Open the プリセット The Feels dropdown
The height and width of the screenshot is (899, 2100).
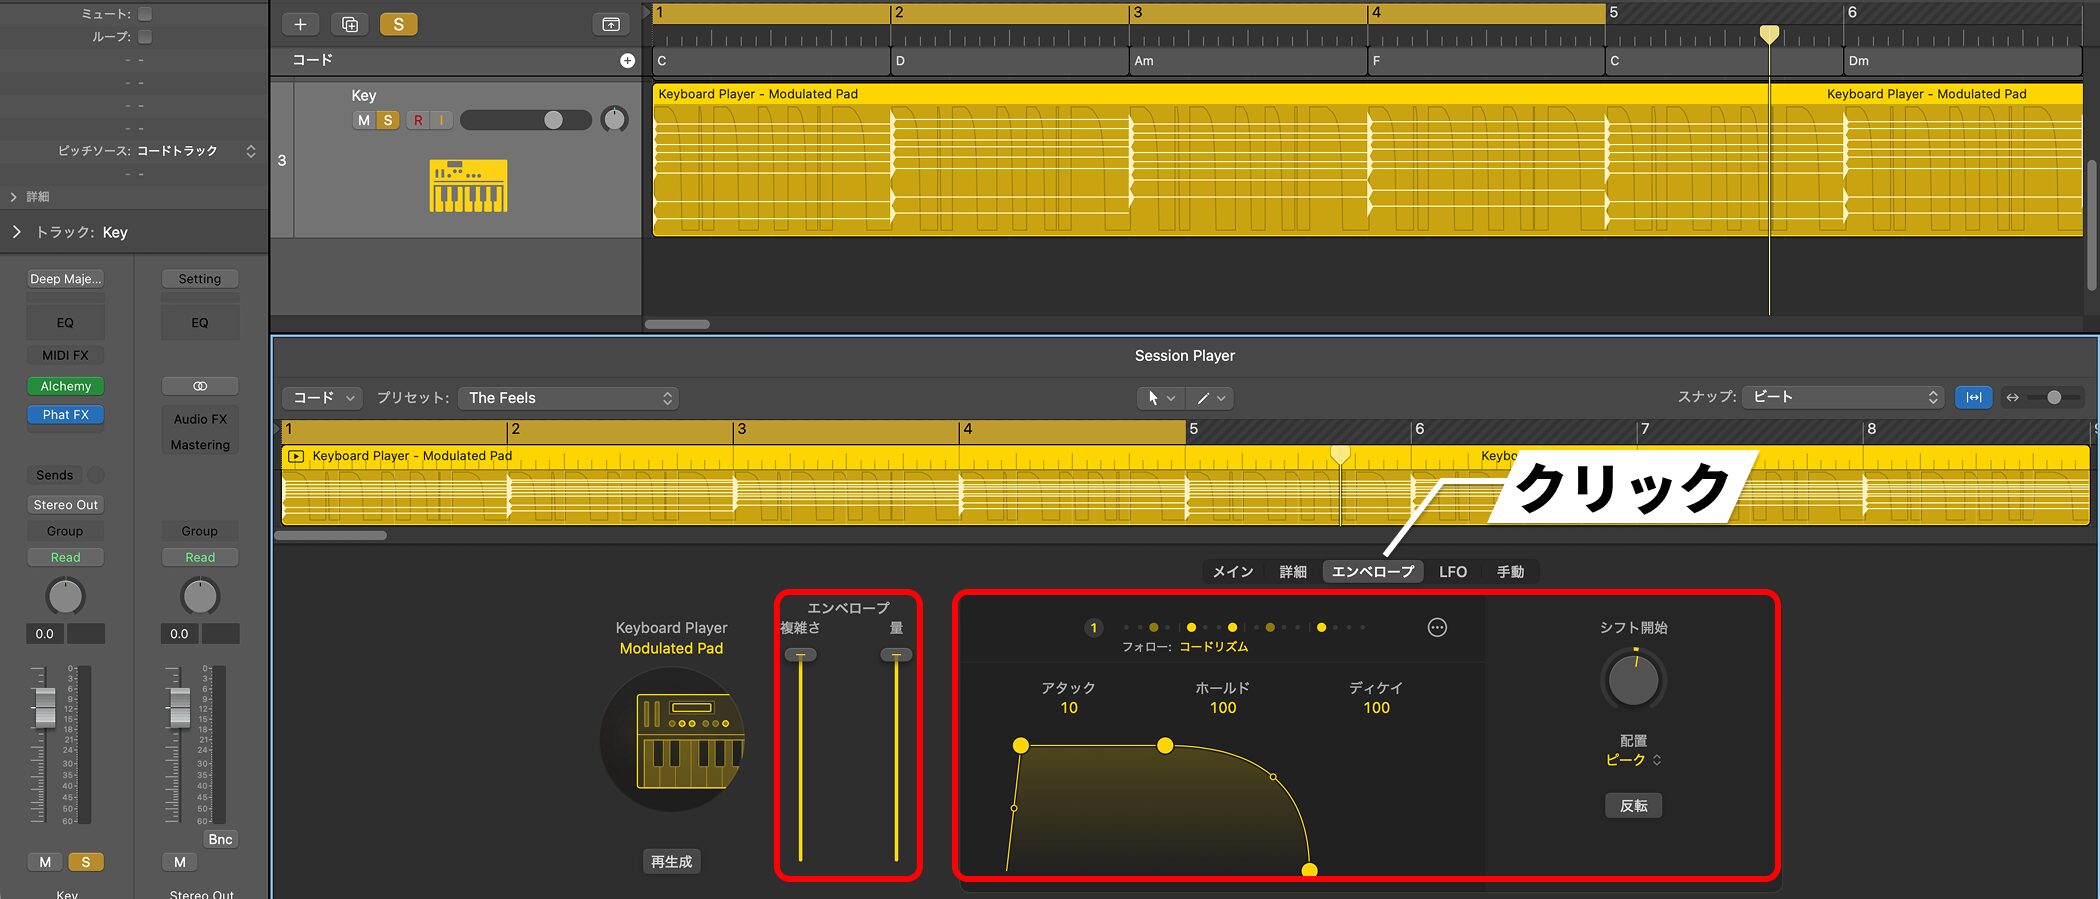click(x=568, y=398)
